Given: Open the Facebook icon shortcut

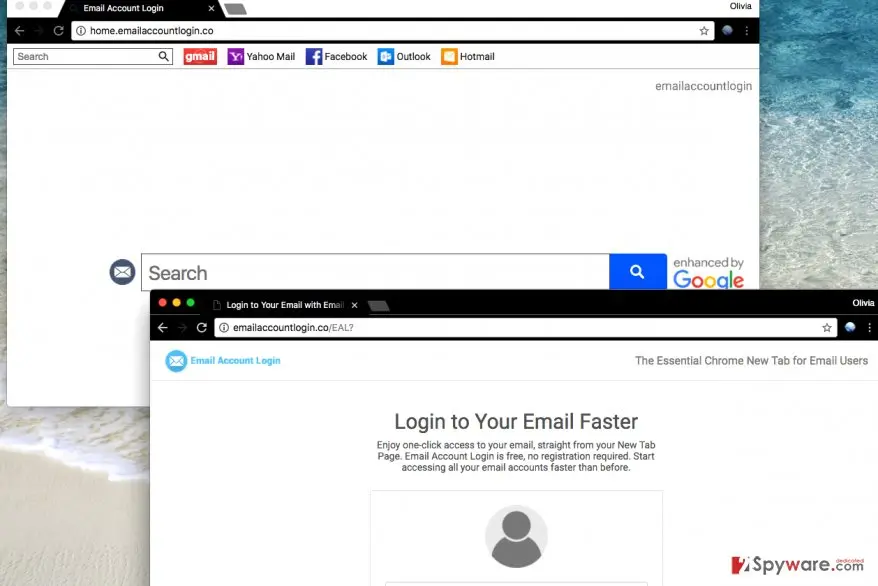Looking at the screenshot, I should pyautogui.click(x=314, y=57).
